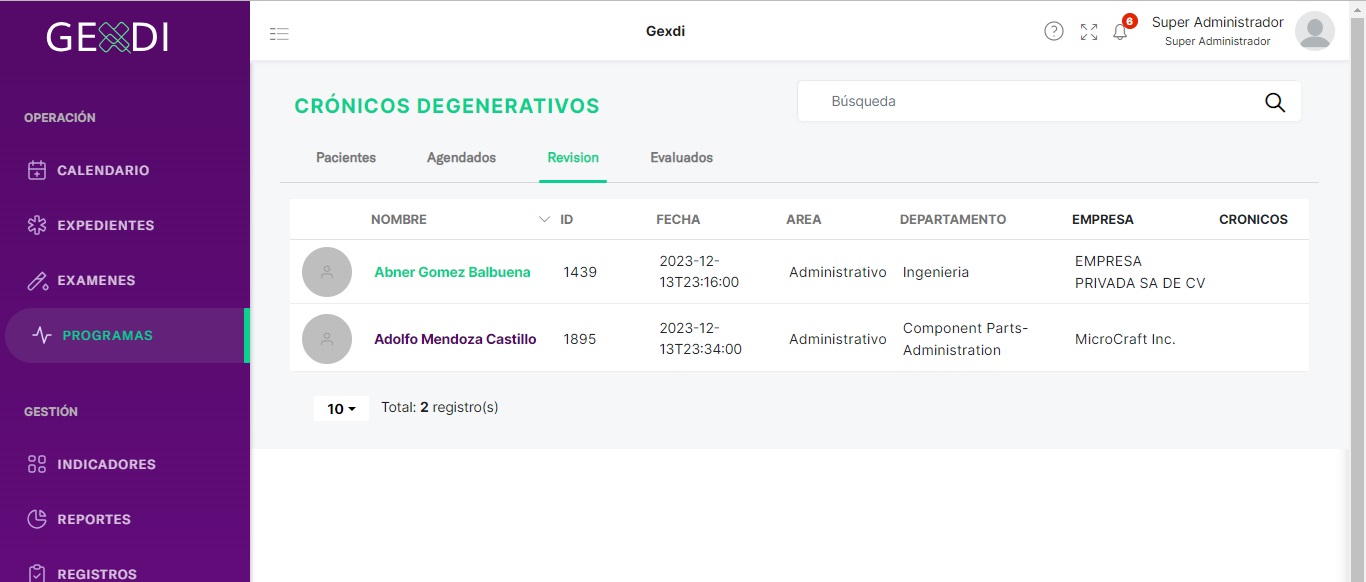Open patient Abner Gomez Balbuena link

452,272
